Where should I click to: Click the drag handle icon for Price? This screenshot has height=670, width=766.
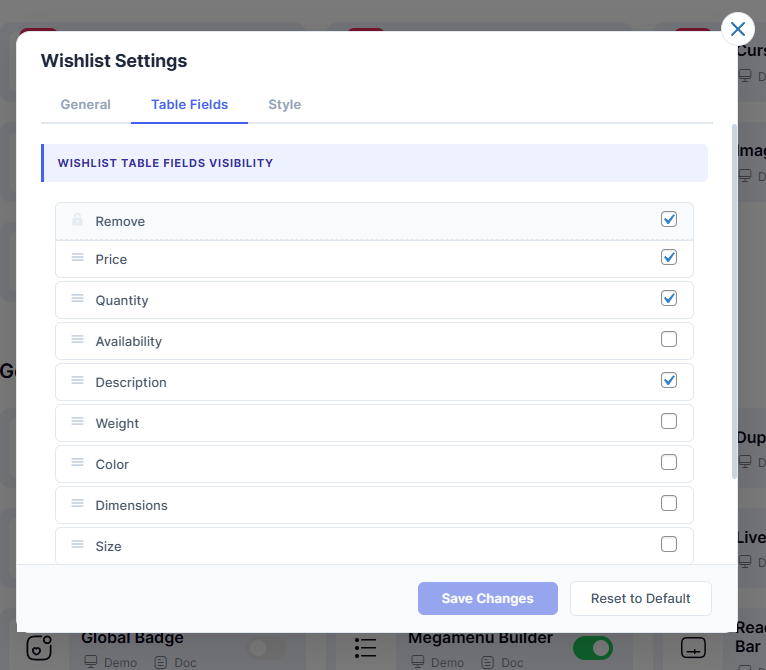coord(77,258)
